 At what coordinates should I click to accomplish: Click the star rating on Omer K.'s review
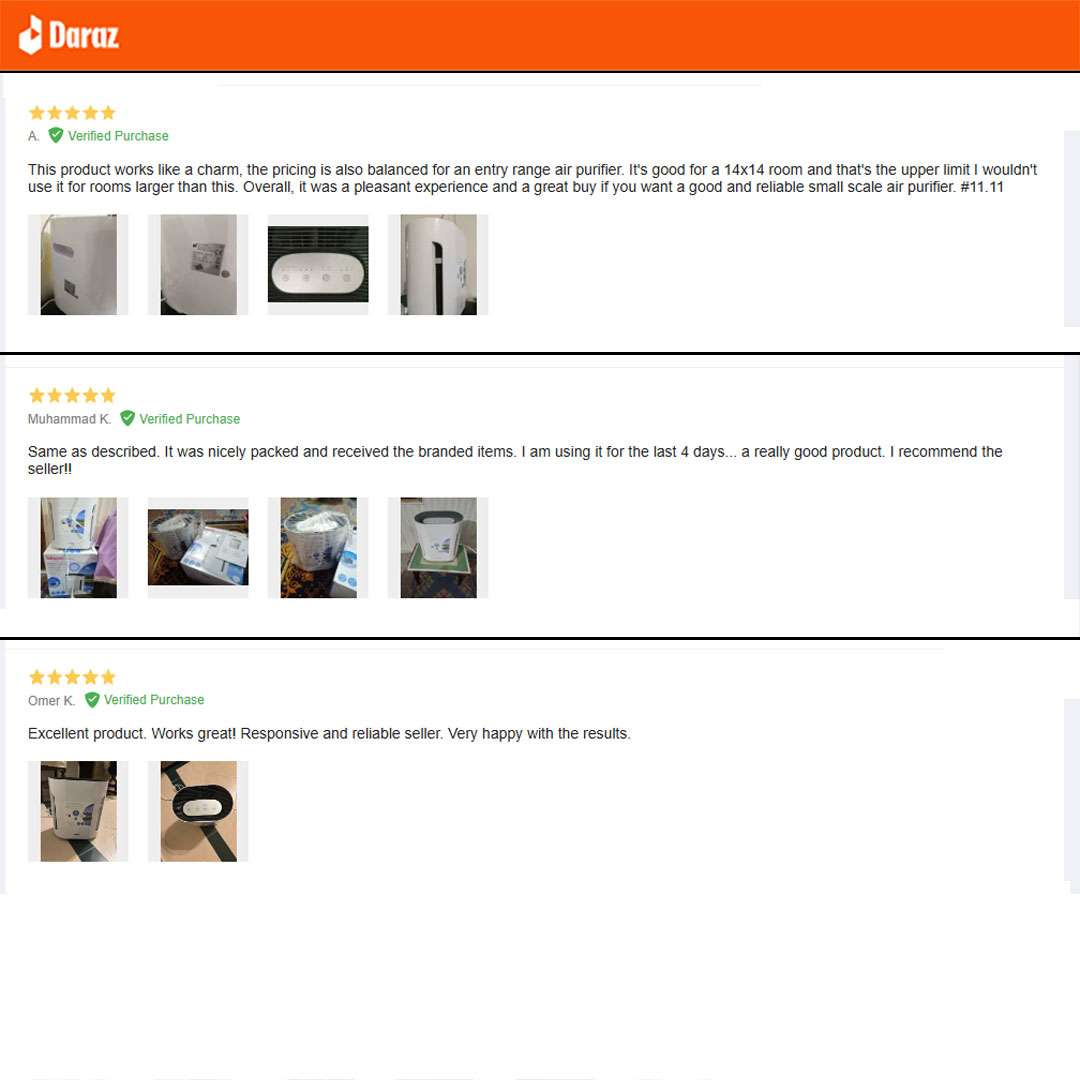pyautogui.click(x=72, y=677)
